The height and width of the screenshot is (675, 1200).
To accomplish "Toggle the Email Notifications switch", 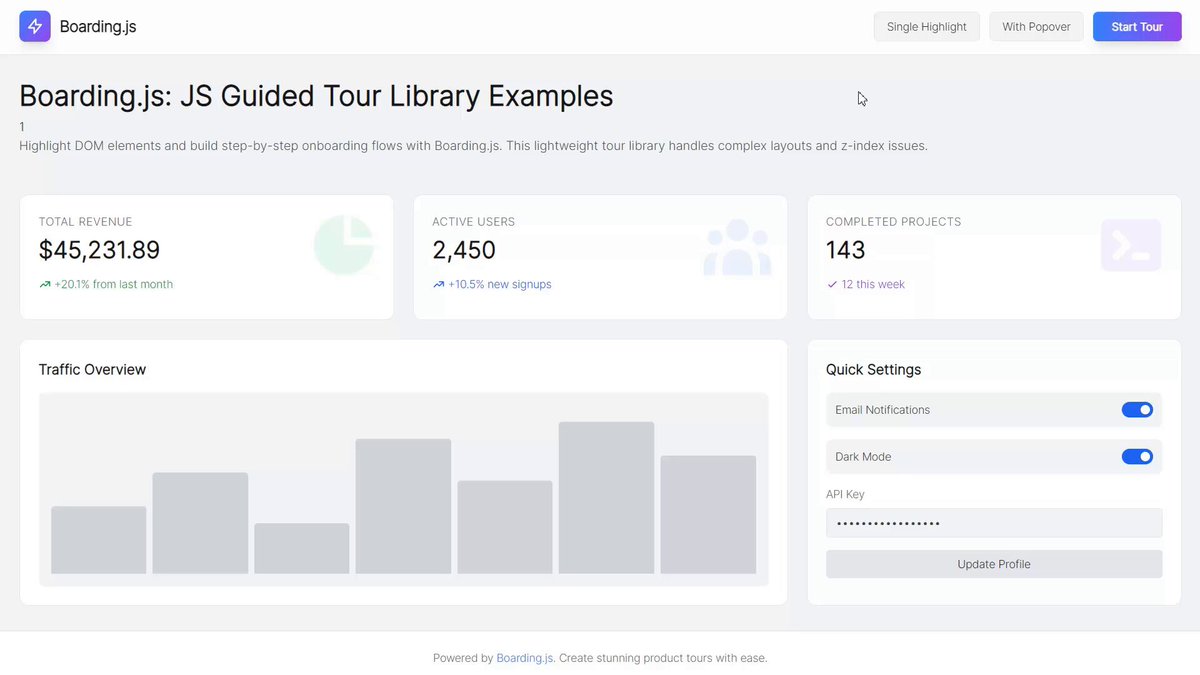I will point(1137,410).
